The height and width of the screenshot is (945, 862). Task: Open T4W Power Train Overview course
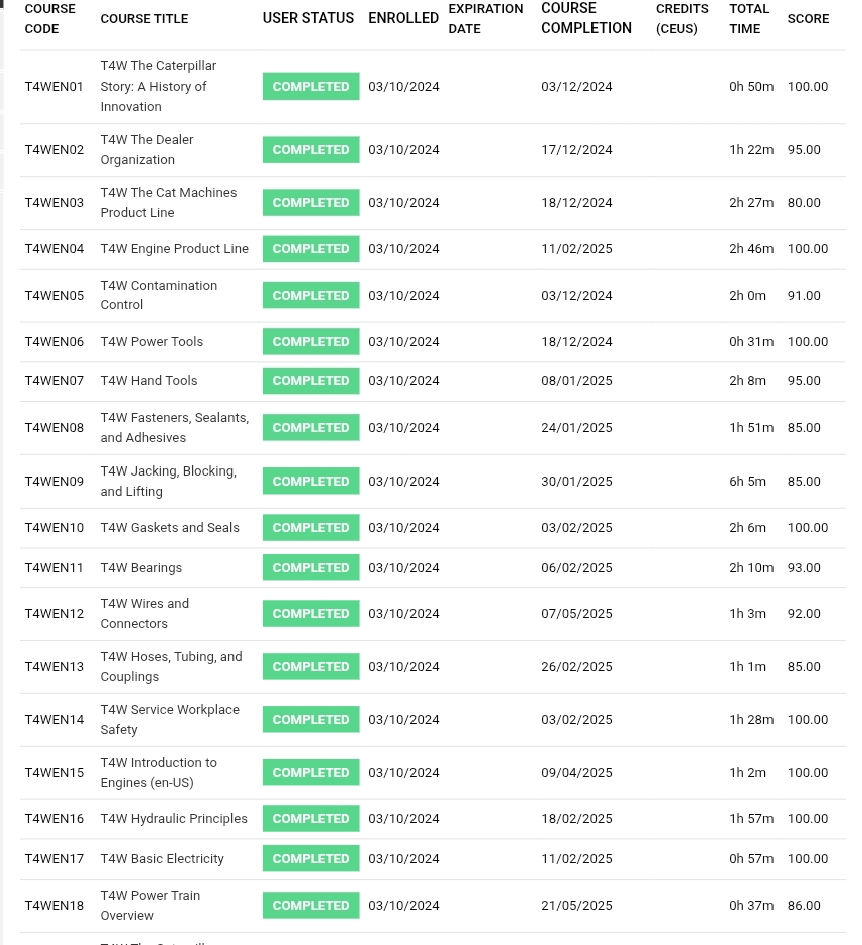pos(150,905)
